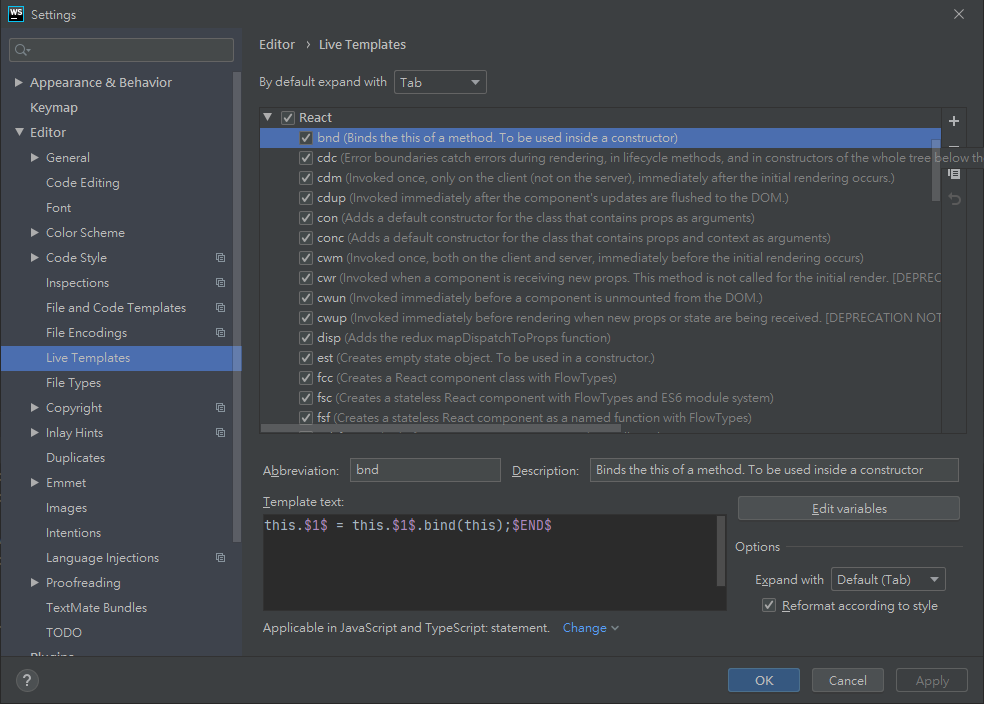Image resolution: width=984 pixels, height=704 pixels.
Task: Click the Edit variables button
Action: [x=848, y=509]
